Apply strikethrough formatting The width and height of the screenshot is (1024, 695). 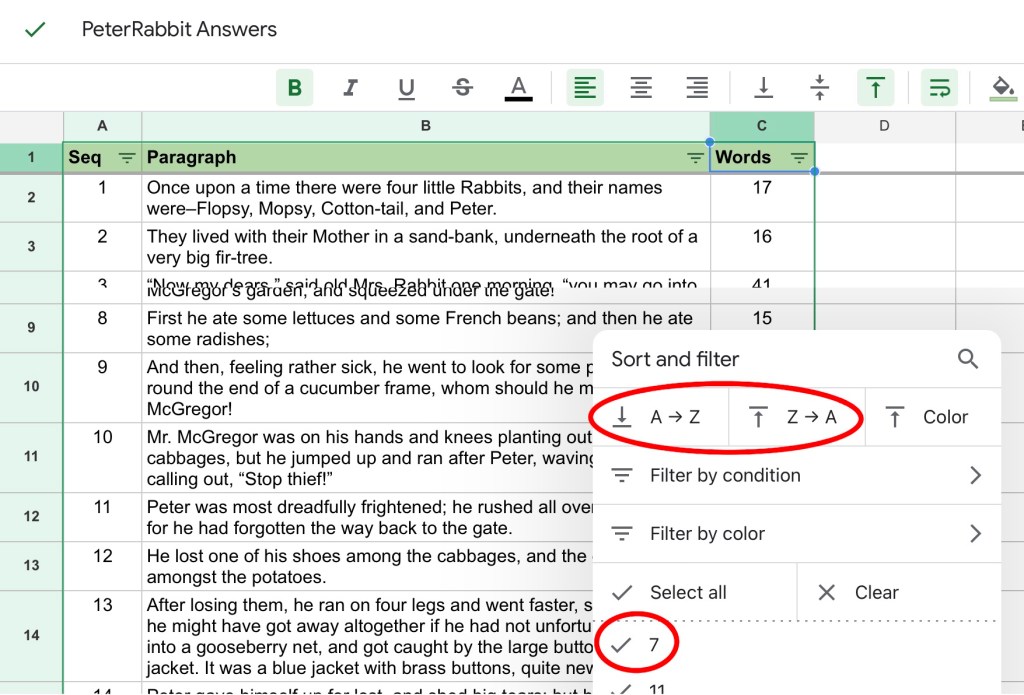point(462,88)
